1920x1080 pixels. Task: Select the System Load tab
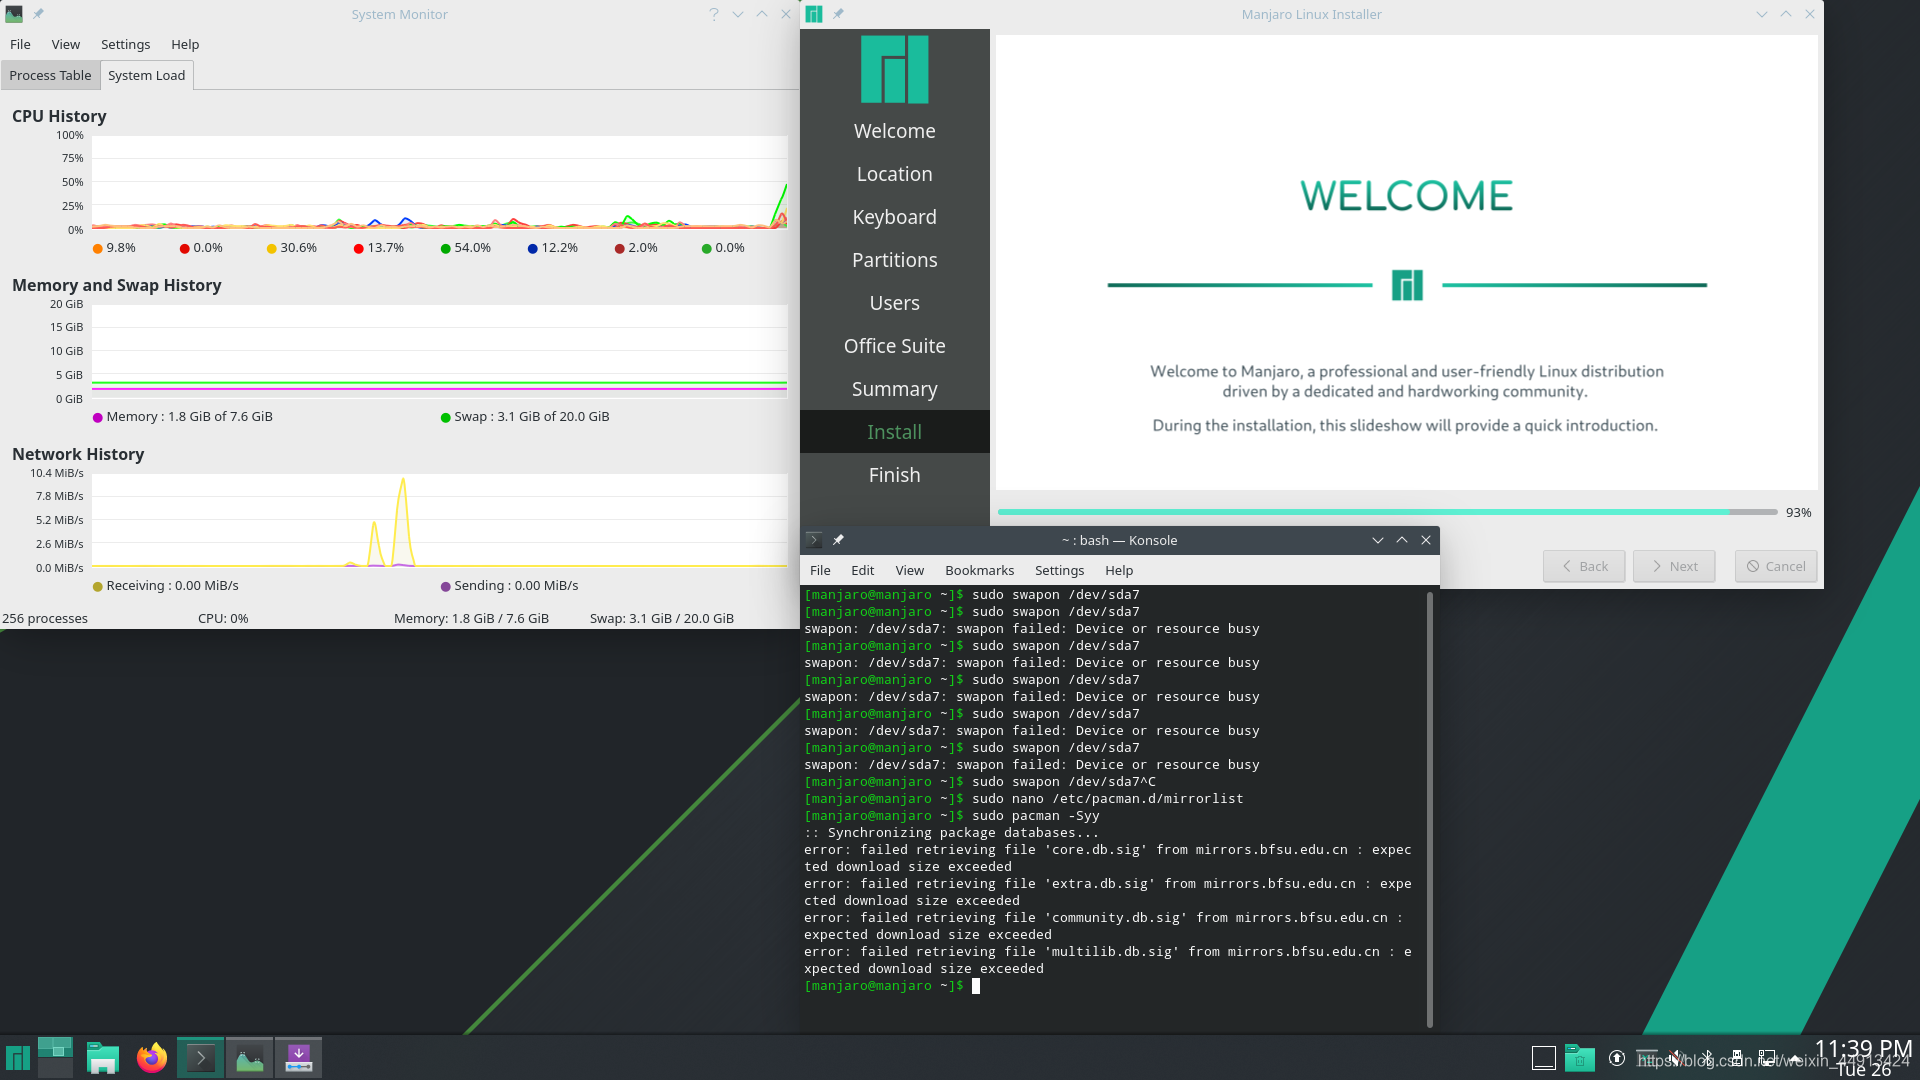(147, 75)
